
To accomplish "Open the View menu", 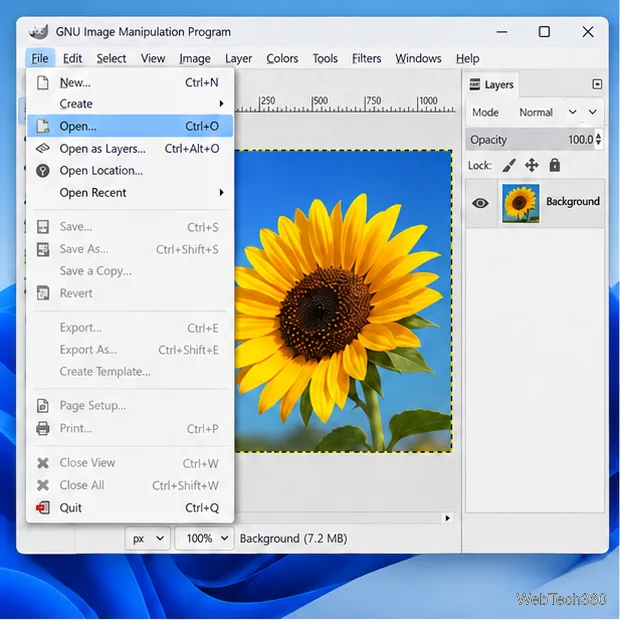I will click(153, 59).
